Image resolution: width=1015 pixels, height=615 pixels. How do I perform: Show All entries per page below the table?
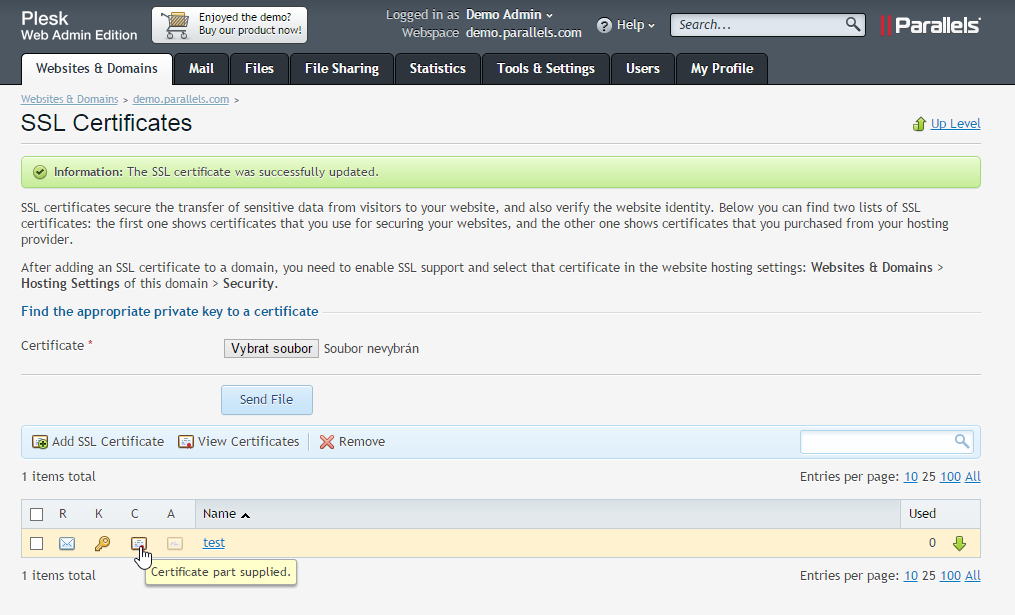click(973, 576)
